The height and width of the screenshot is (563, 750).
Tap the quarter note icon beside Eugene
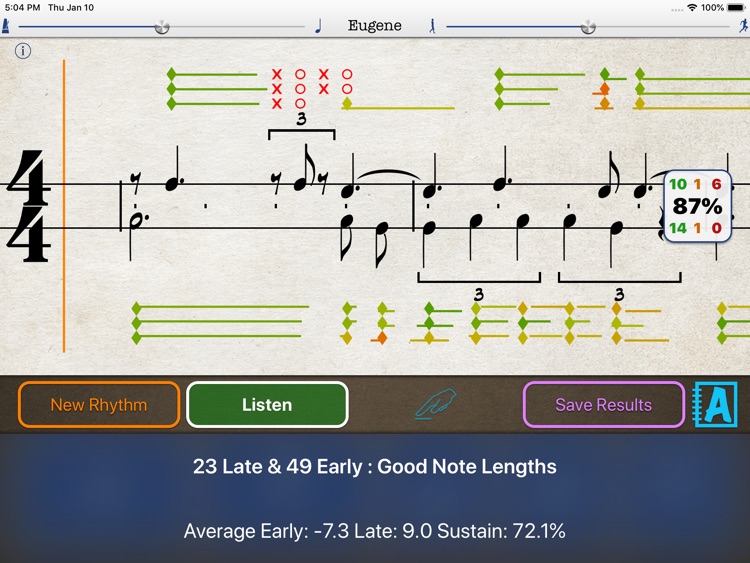[x=319, y=25]
